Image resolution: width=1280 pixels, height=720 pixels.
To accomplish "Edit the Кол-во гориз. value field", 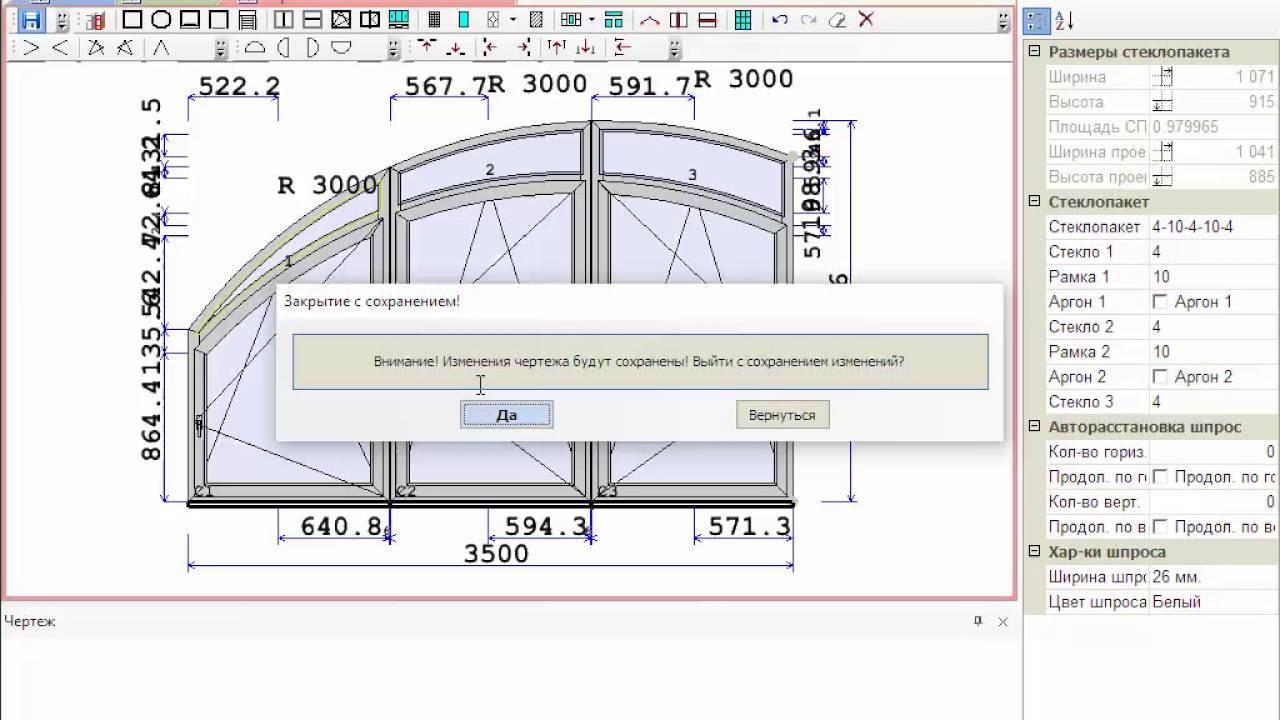I will 1213,452.
